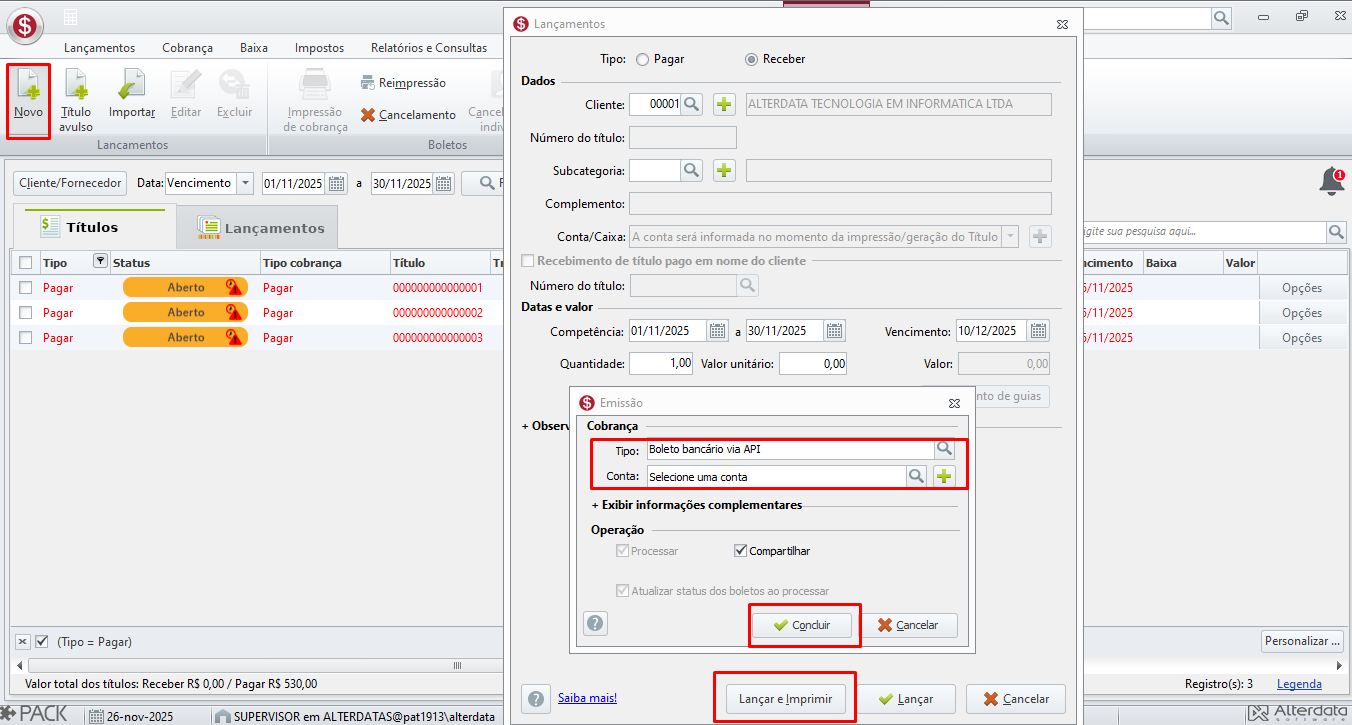This screenshot has width=1352, height=725.
Task: Tick checkbox for title 000000000000001 row
Action: click(25, 288)
